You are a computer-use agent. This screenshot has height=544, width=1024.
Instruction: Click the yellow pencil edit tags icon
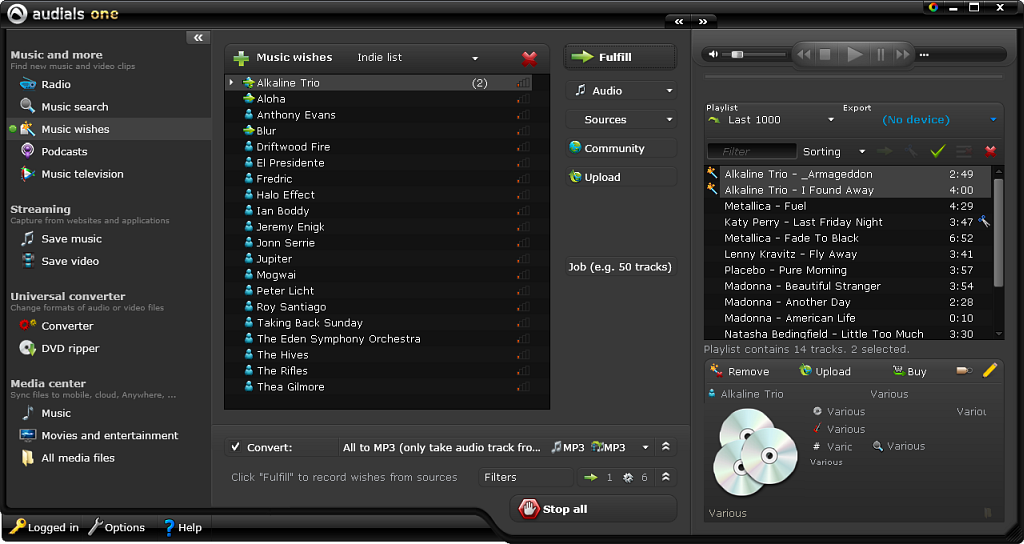(989, 370)
